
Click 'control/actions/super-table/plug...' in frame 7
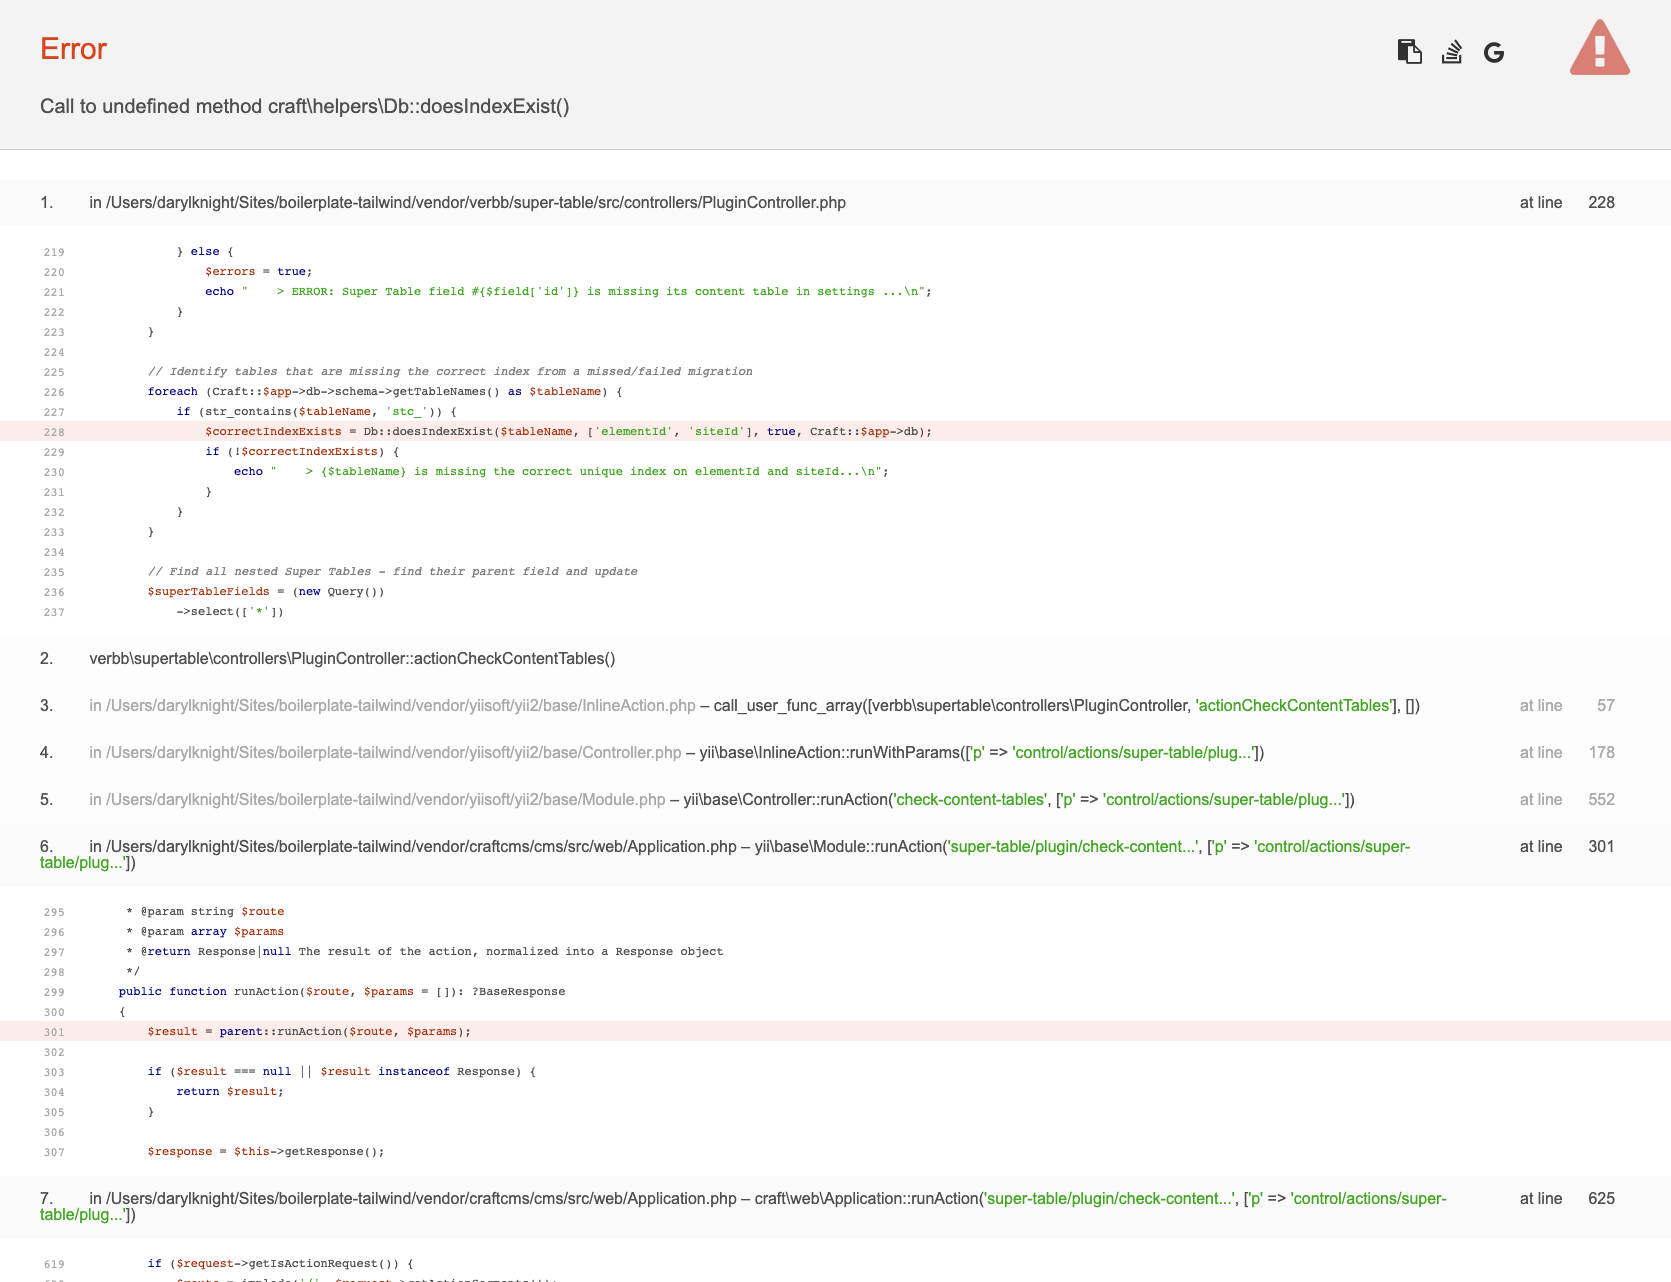click(1367, 1198)
